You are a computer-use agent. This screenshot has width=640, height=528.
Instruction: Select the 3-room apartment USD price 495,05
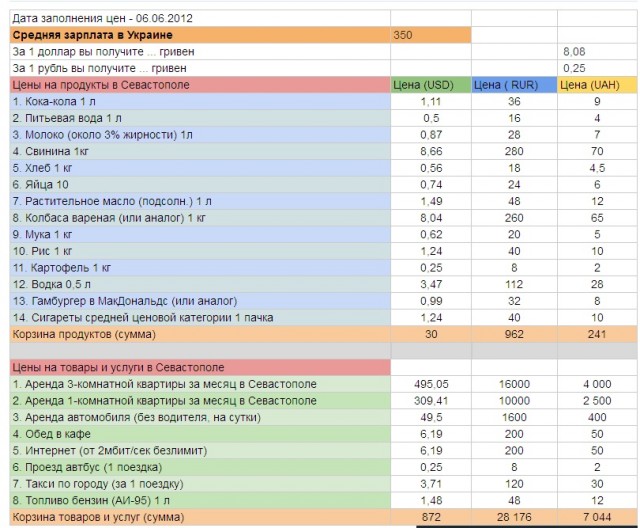pos(431,383)
